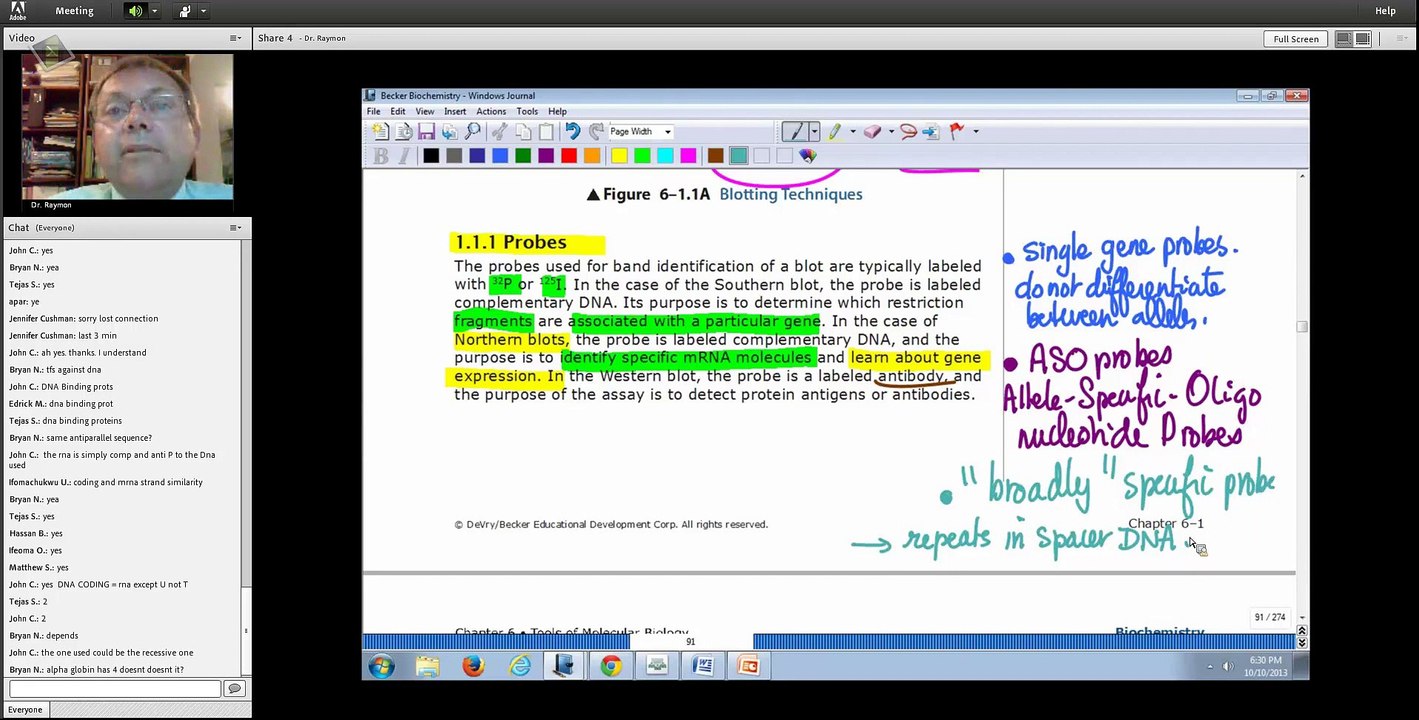
Task: Click the send chat message button
Action: (x=234, y=689)
